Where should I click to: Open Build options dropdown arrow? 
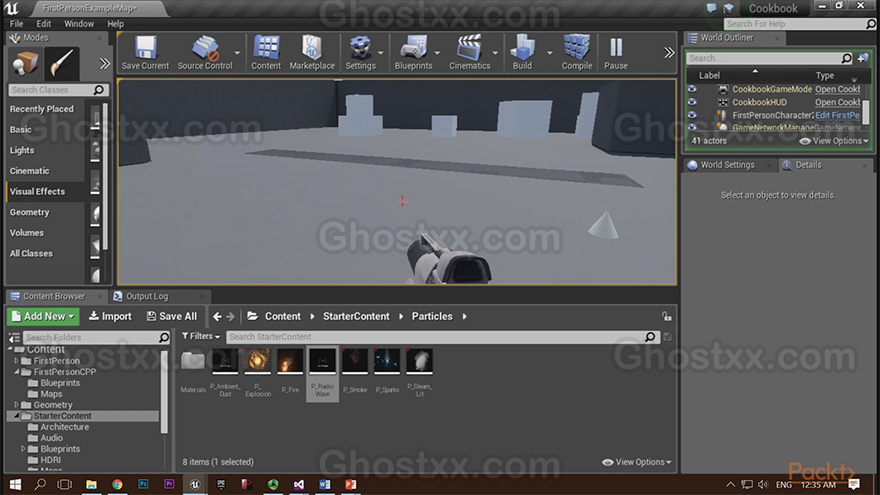[x=549, y=53]
